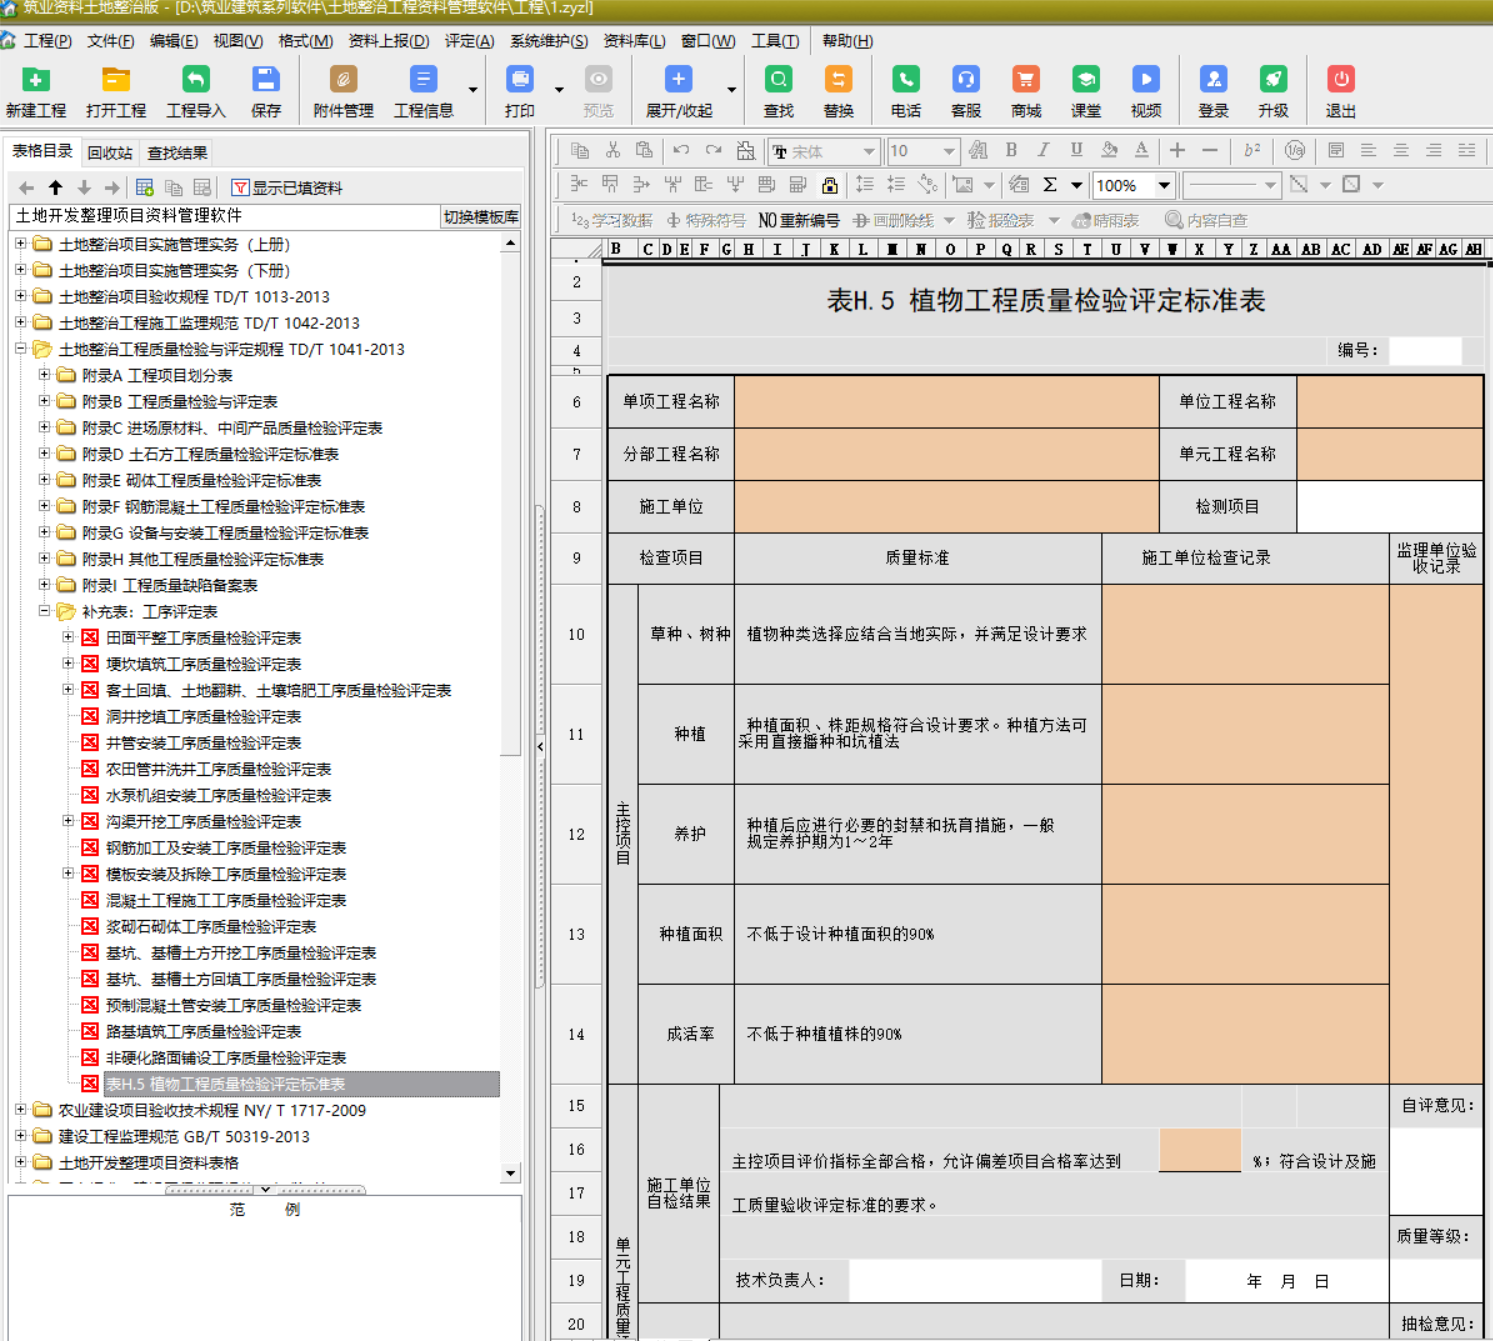Click the 学习数据 button
This screenshot has height=1341, width=1493.
tap(611, 220)
